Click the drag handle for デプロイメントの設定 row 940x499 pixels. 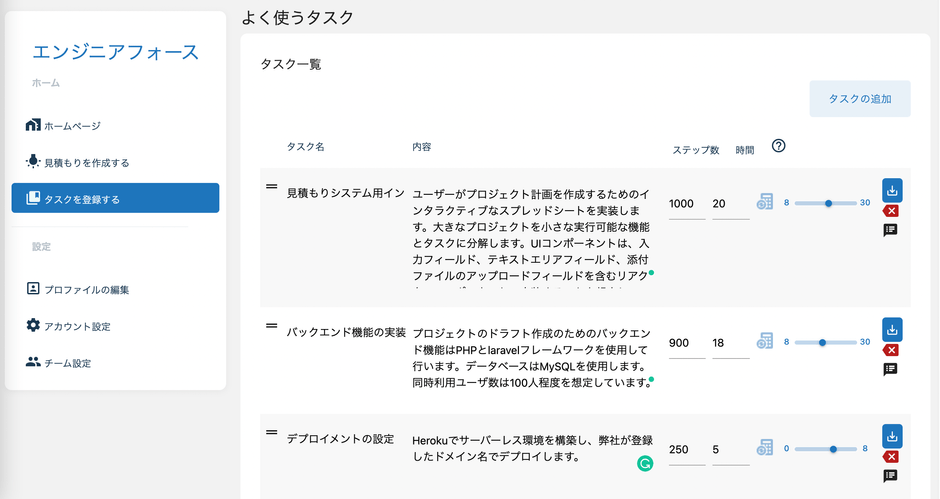(271, 432)
